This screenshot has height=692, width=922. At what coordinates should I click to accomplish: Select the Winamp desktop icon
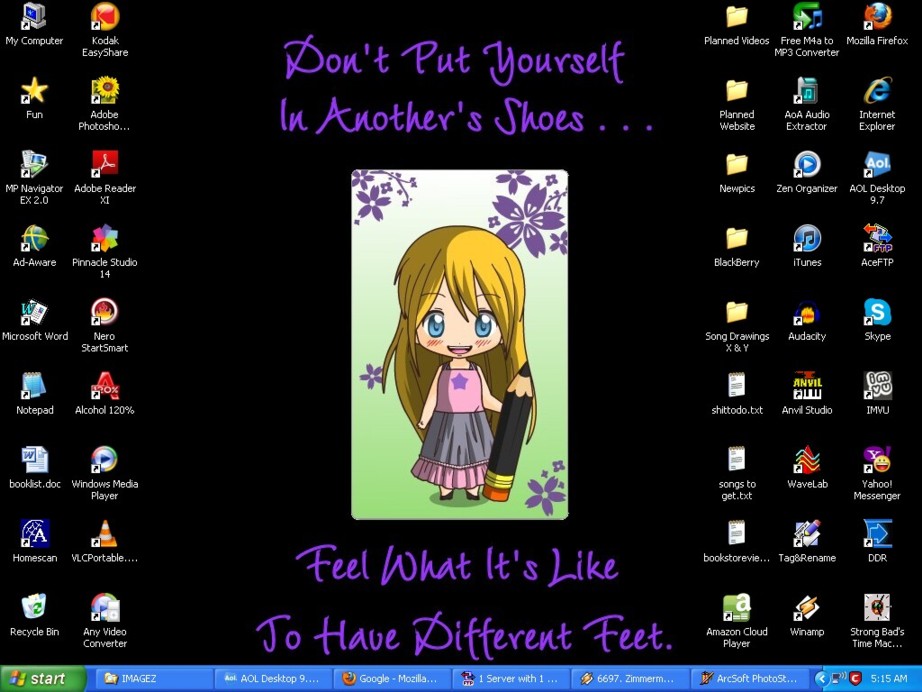click(x=806, y=608)
